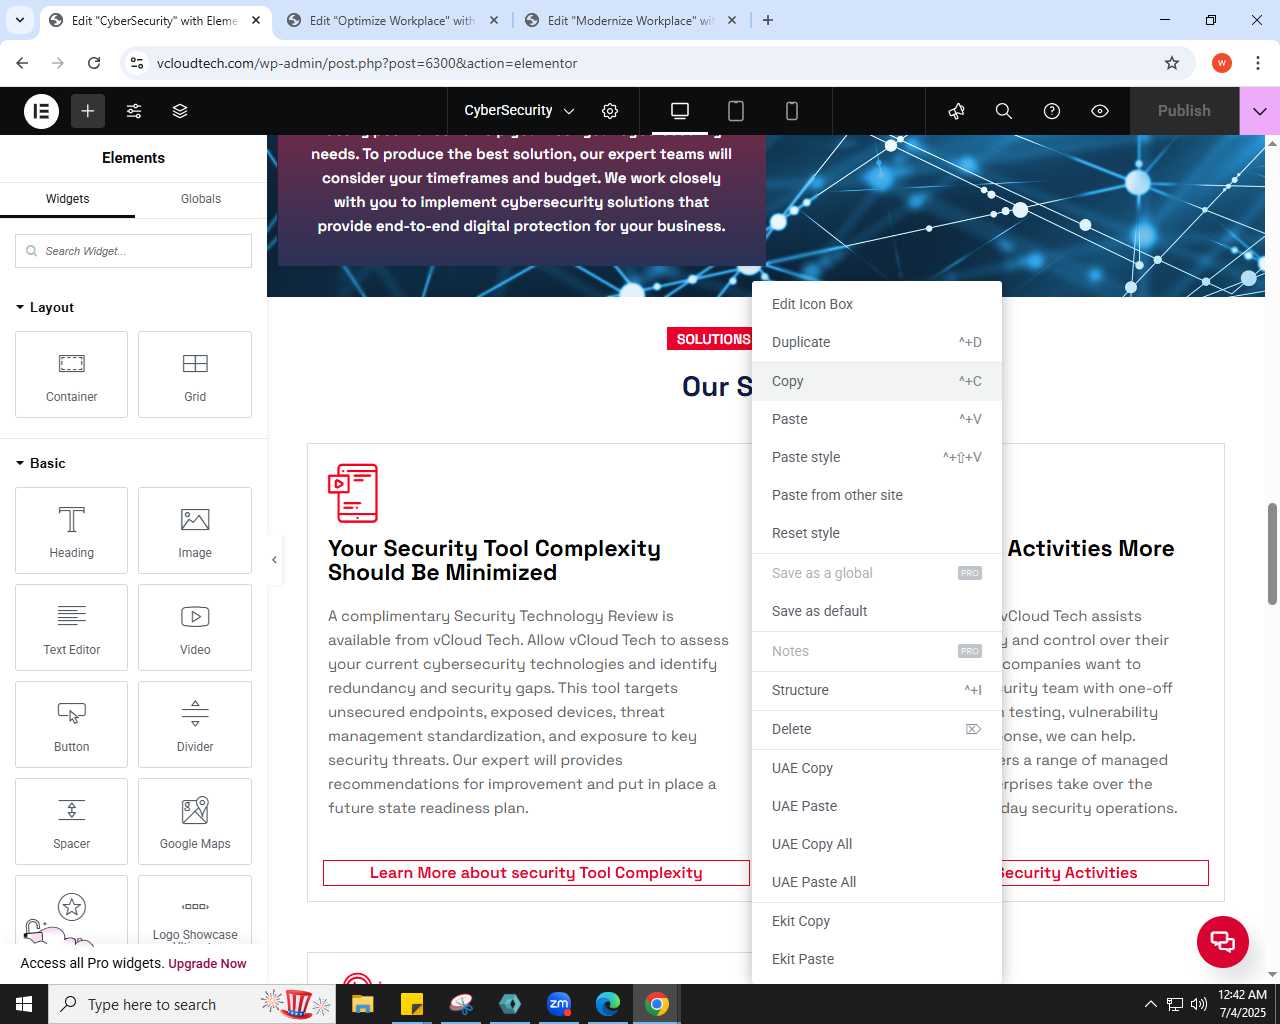Click the Add Element plus icon
This screenshot has width=1280, height=1024.
coord(88,111)
